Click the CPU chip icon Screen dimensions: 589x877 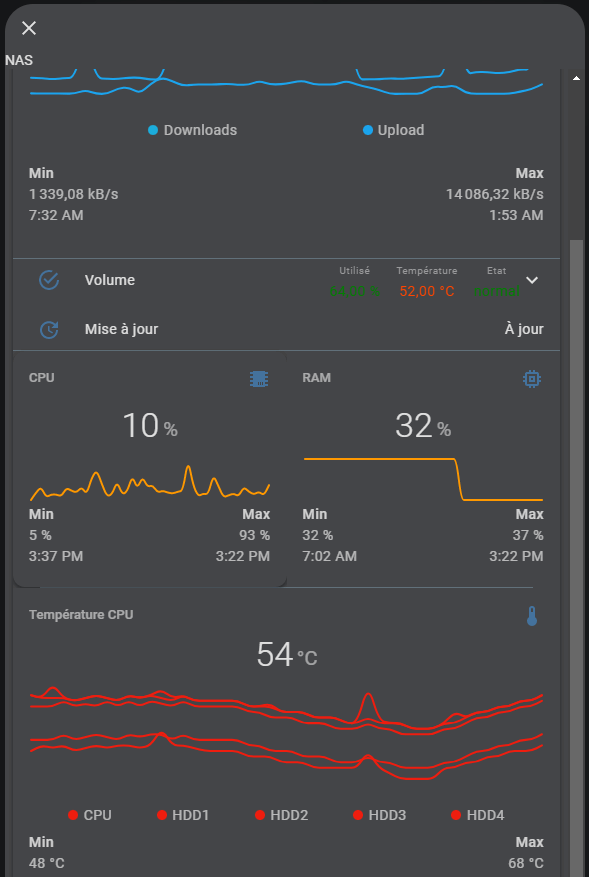(x=258, y=379)
